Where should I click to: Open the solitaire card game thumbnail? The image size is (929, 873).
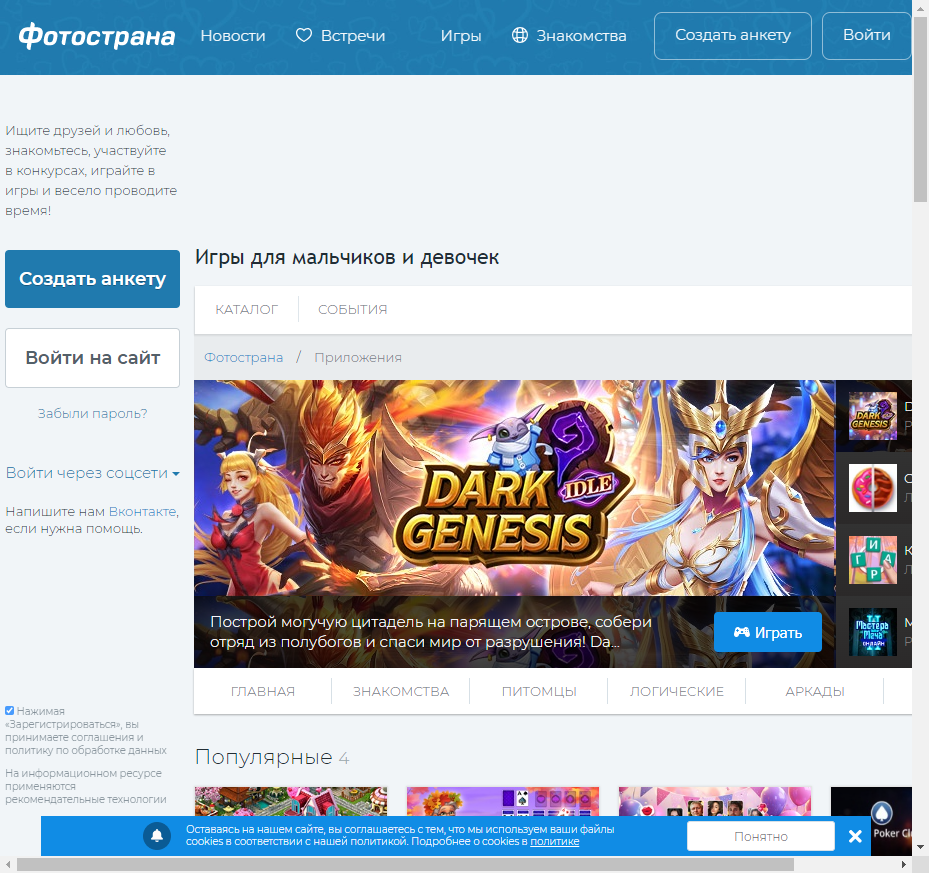point(503,801)
